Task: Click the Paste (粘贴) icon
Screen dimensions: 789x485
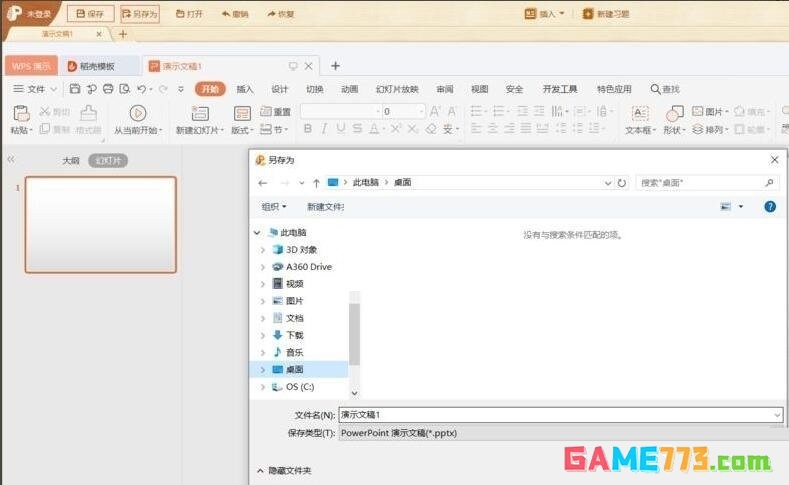Action: coord(21,114)
